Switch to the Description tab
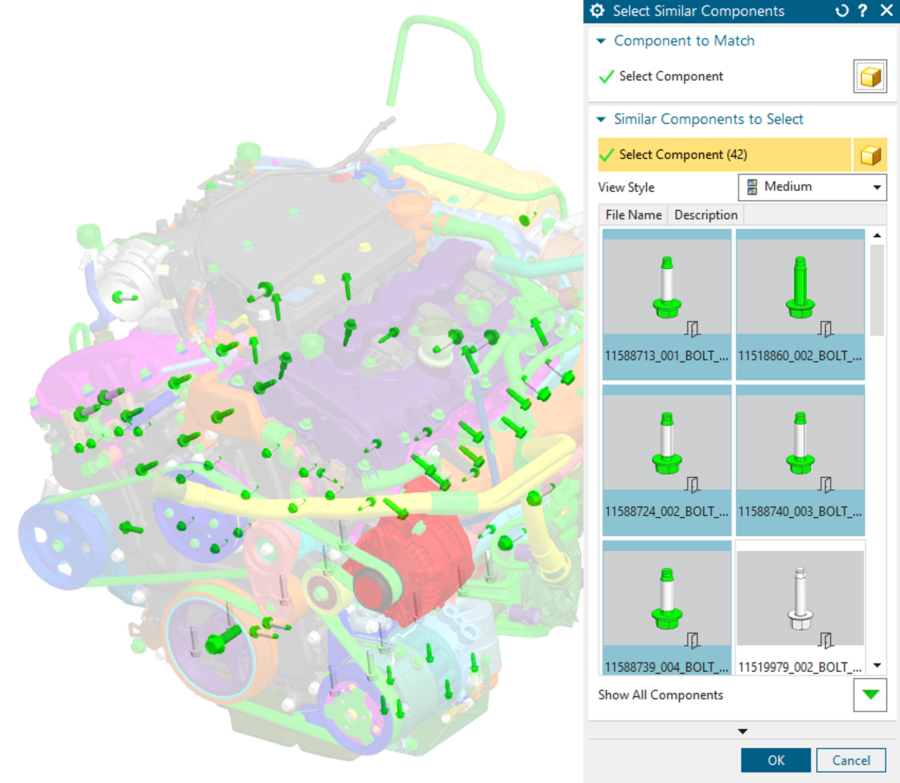The width and height of the screenshot is (900, 783). point(705,214)
